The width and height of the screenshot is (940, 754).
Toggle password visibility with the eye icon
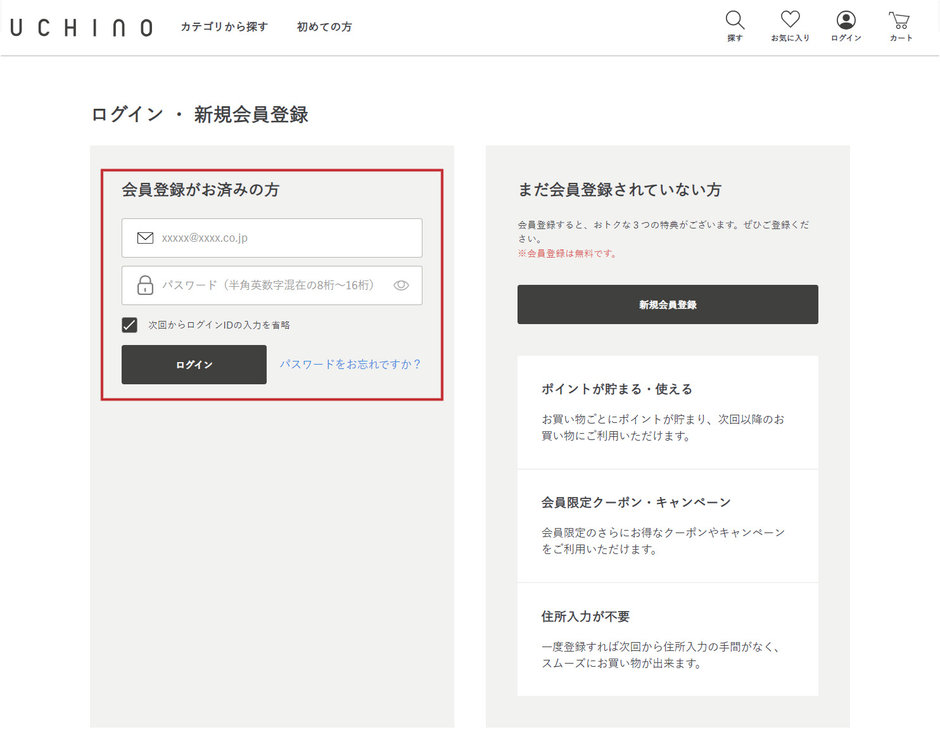click(x=402, y=286)
